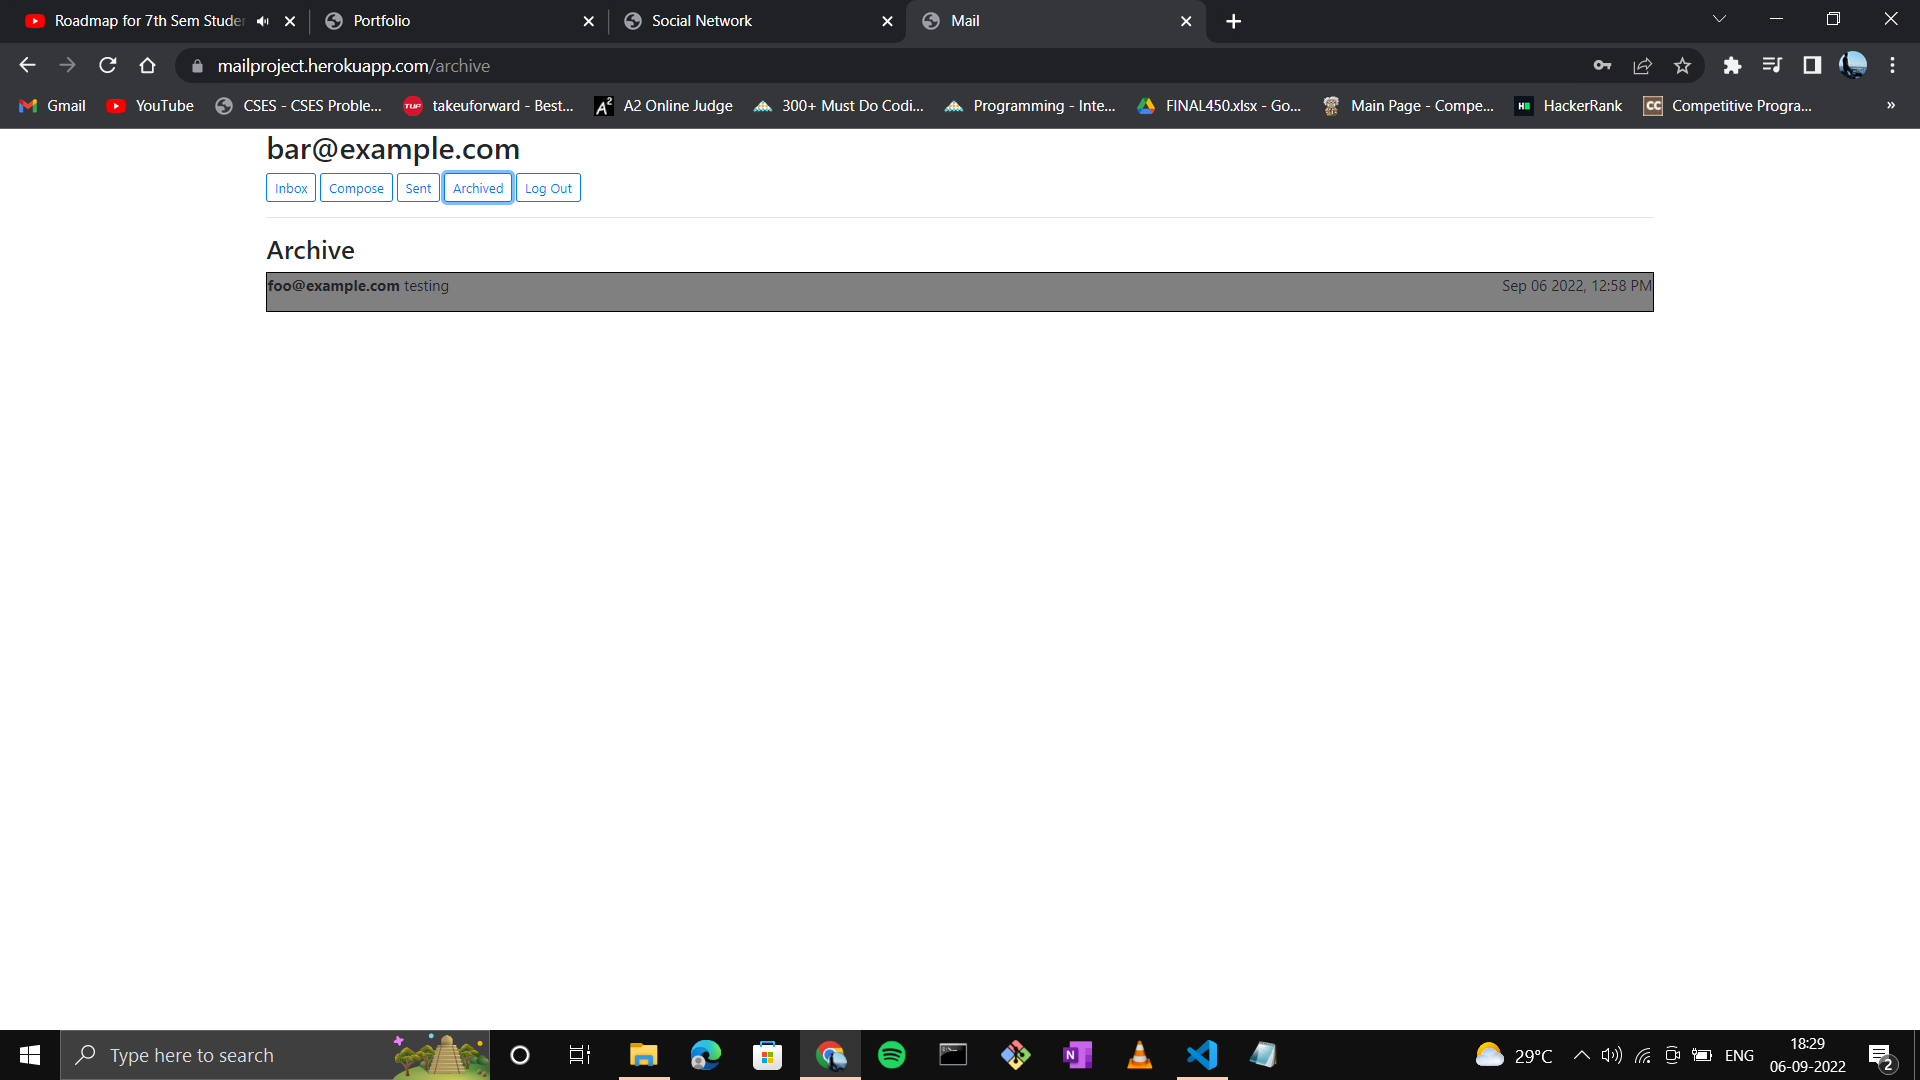Click the bookmark star in the address bar
The image size is (1920, 1080).
point(1682,65)
